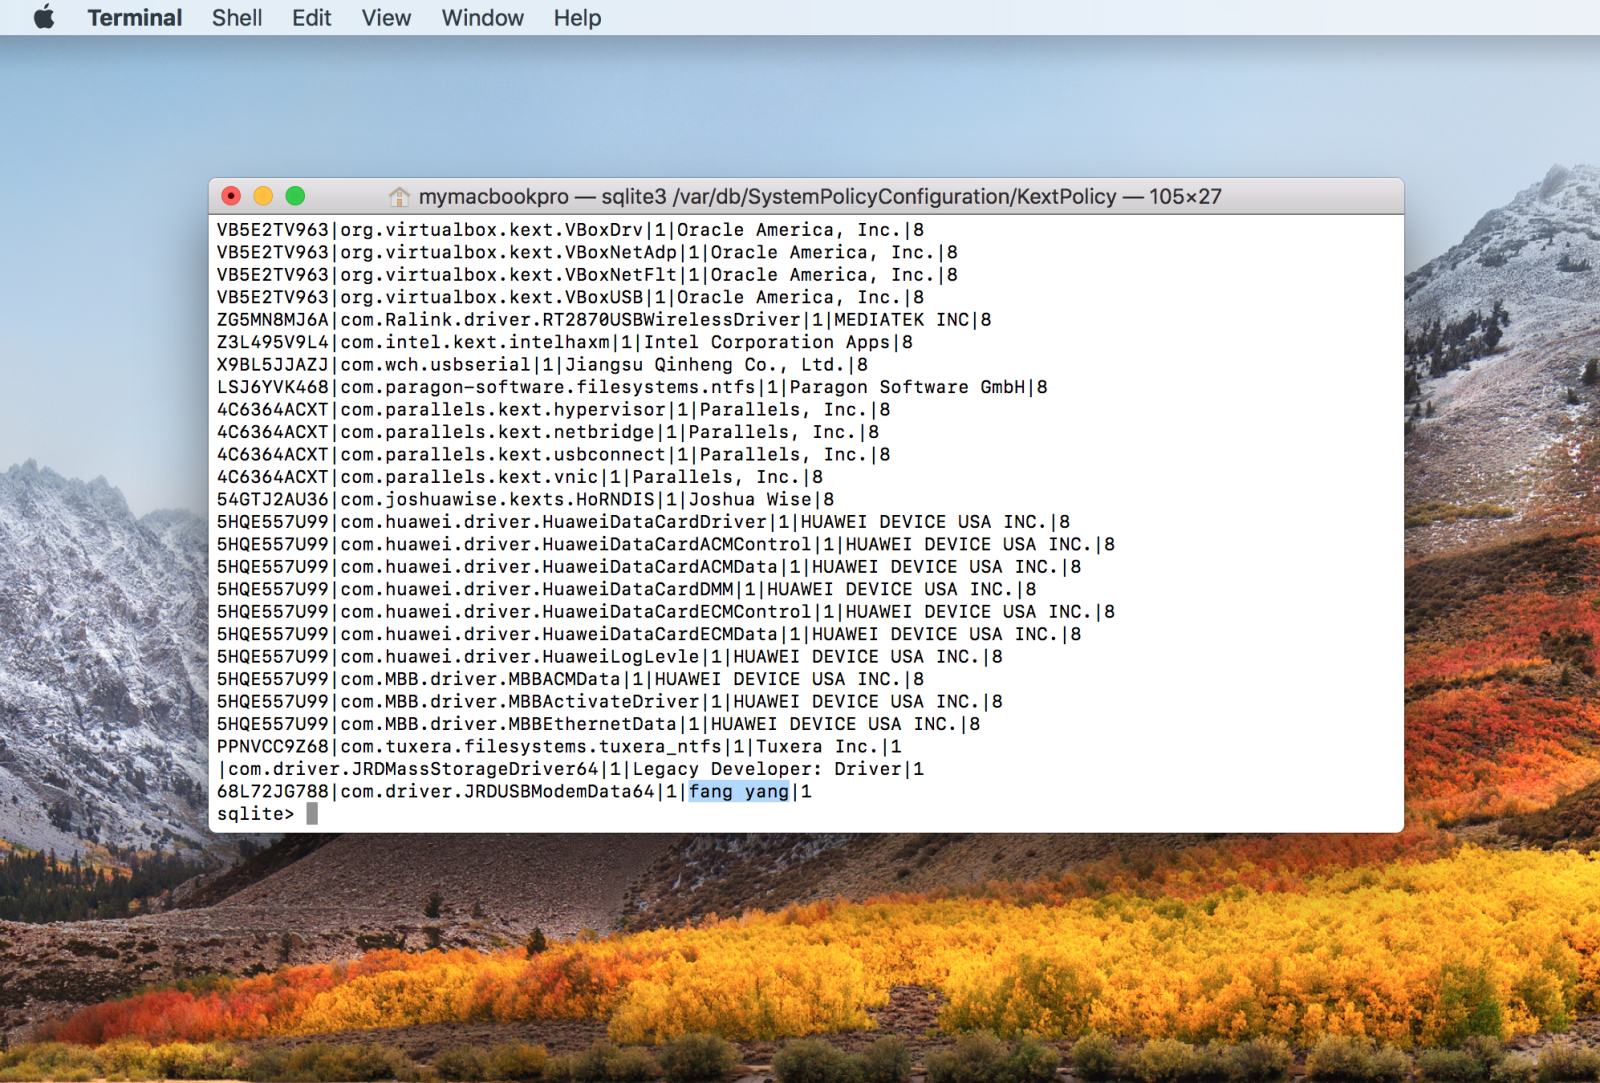Click the developer name 'MEDIATEK INC'

point(902,320)
